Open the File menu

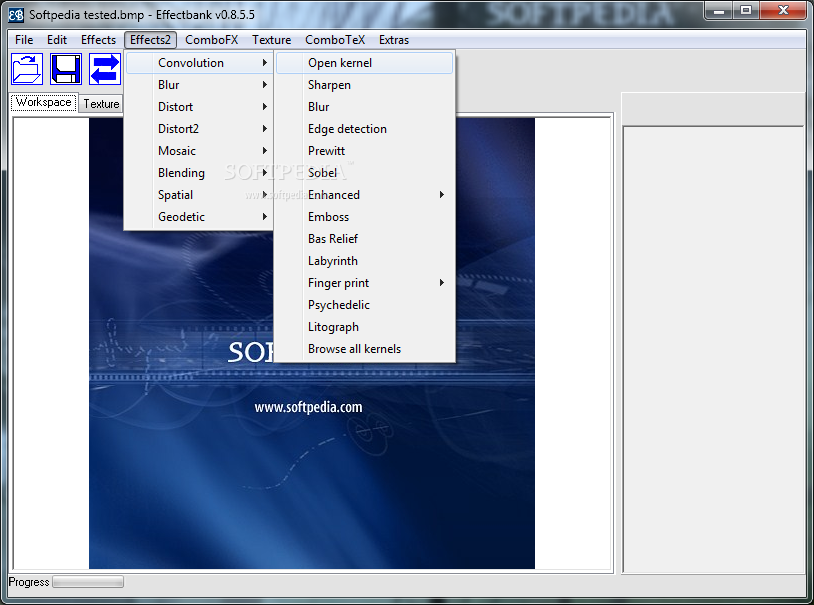coord(24,40)
